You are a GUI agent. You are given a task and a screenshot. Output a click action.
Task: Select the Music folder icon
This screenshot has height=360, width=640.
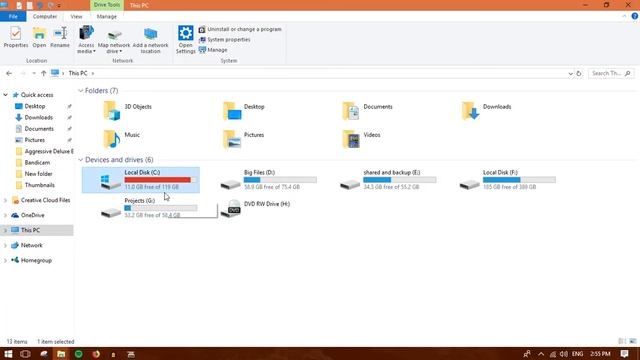[111, 139]
